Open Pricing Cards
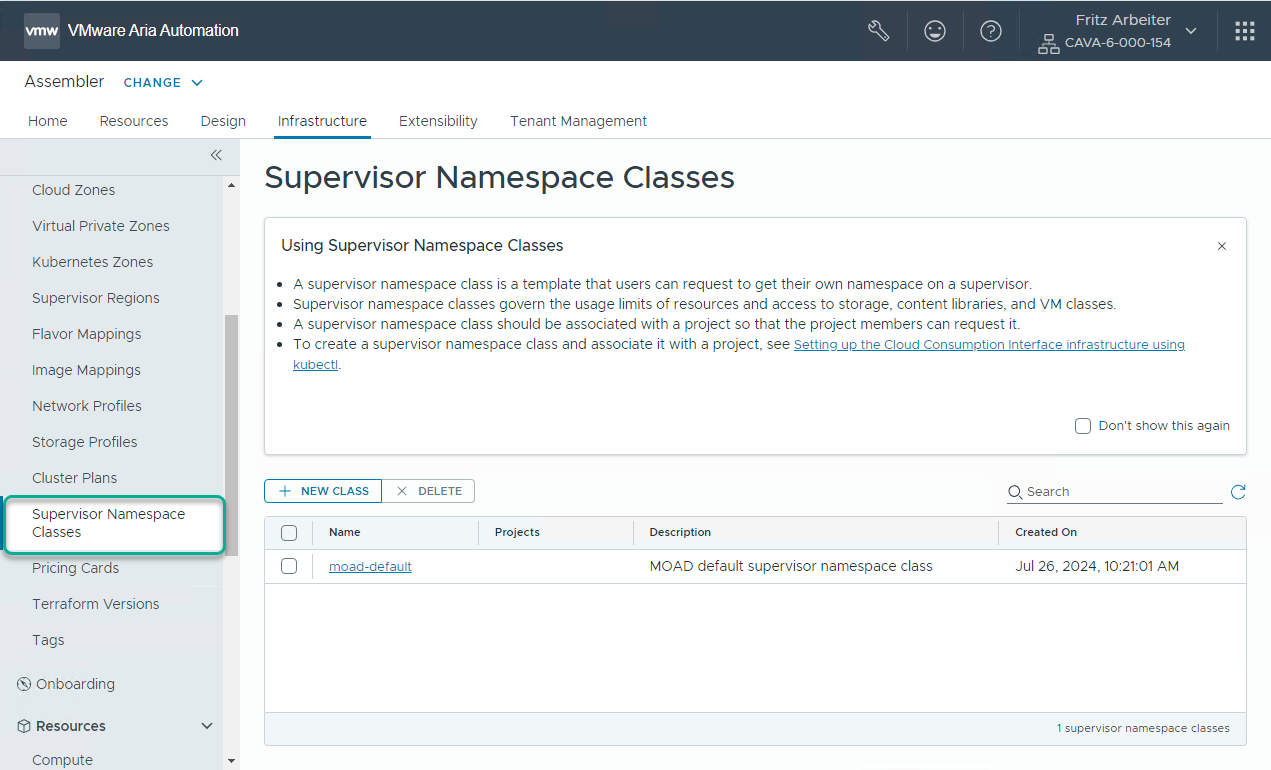This screenshot has width=1271, height=770. pos(75,568)
